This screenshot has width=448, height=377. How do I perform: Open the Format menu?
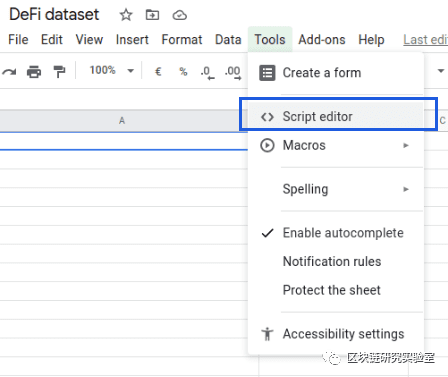182,40
